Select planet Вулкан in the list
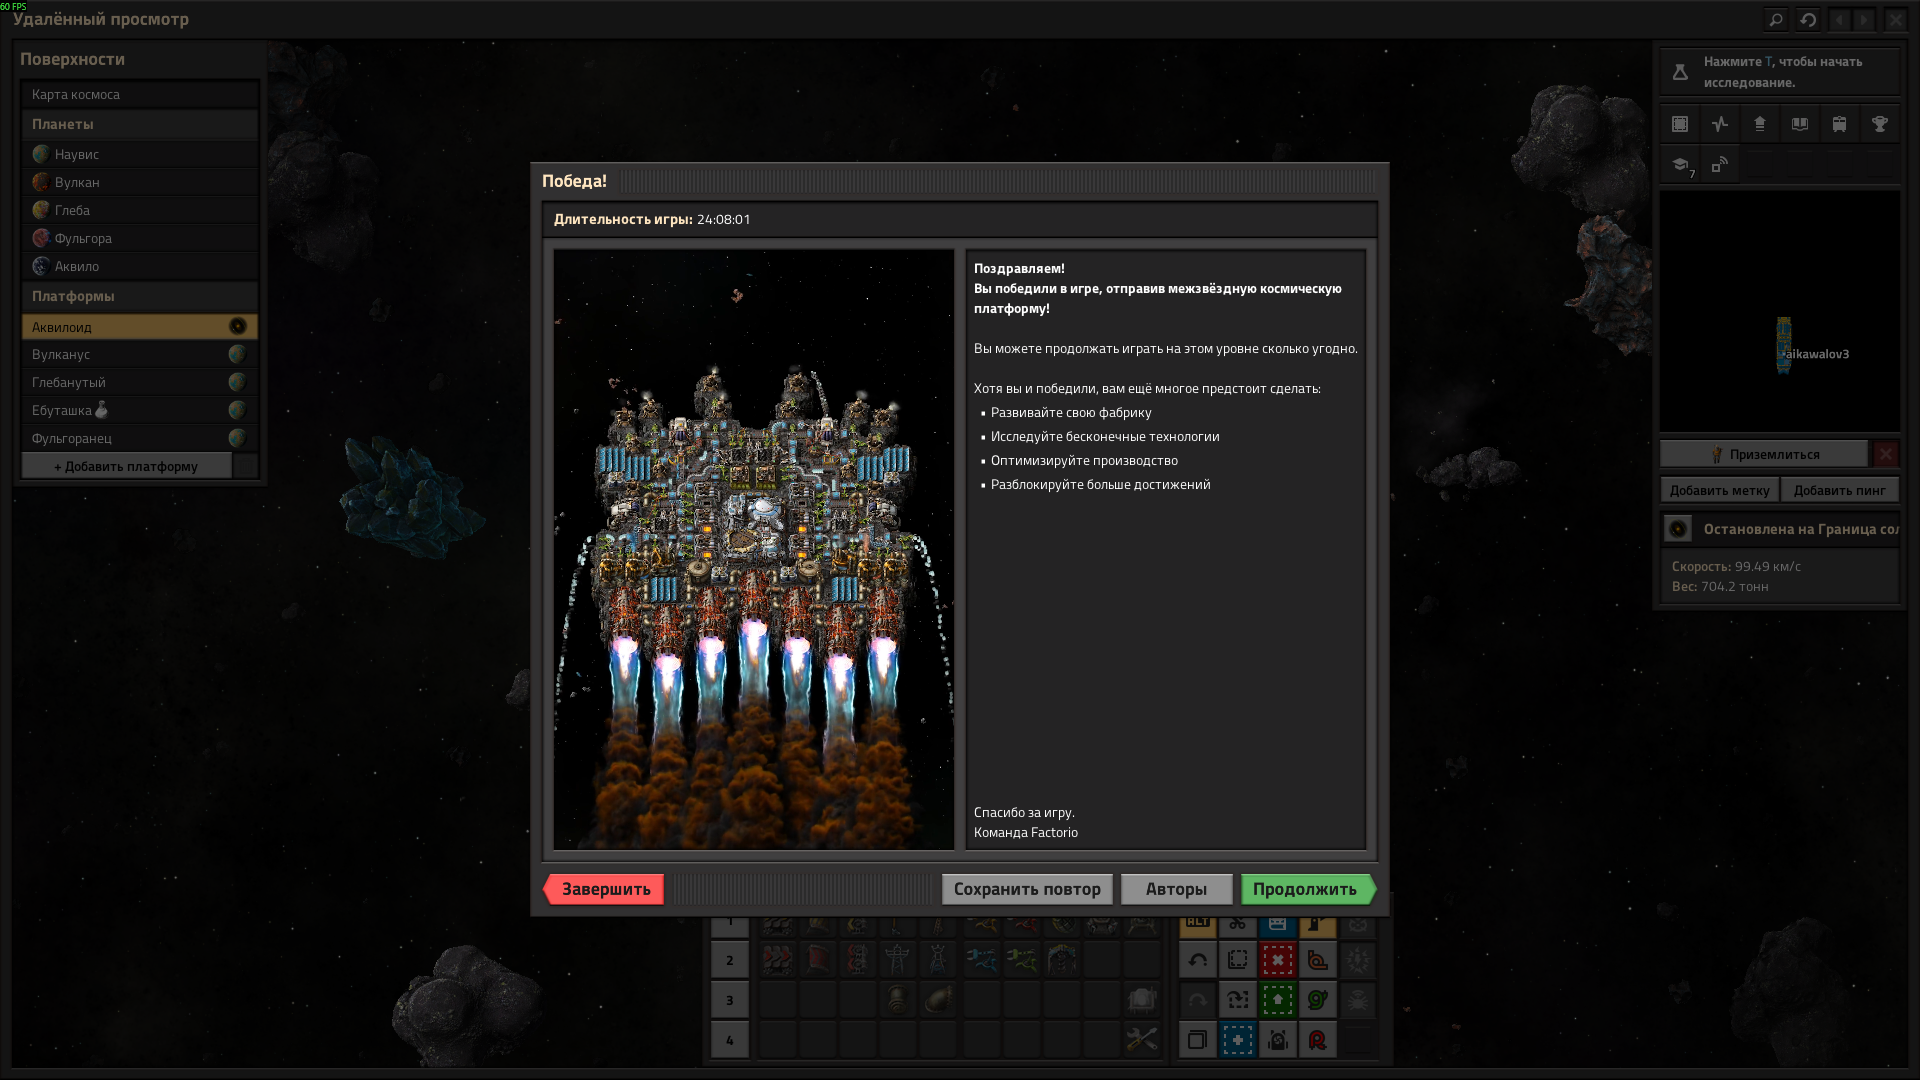 [x=139, y=182]
